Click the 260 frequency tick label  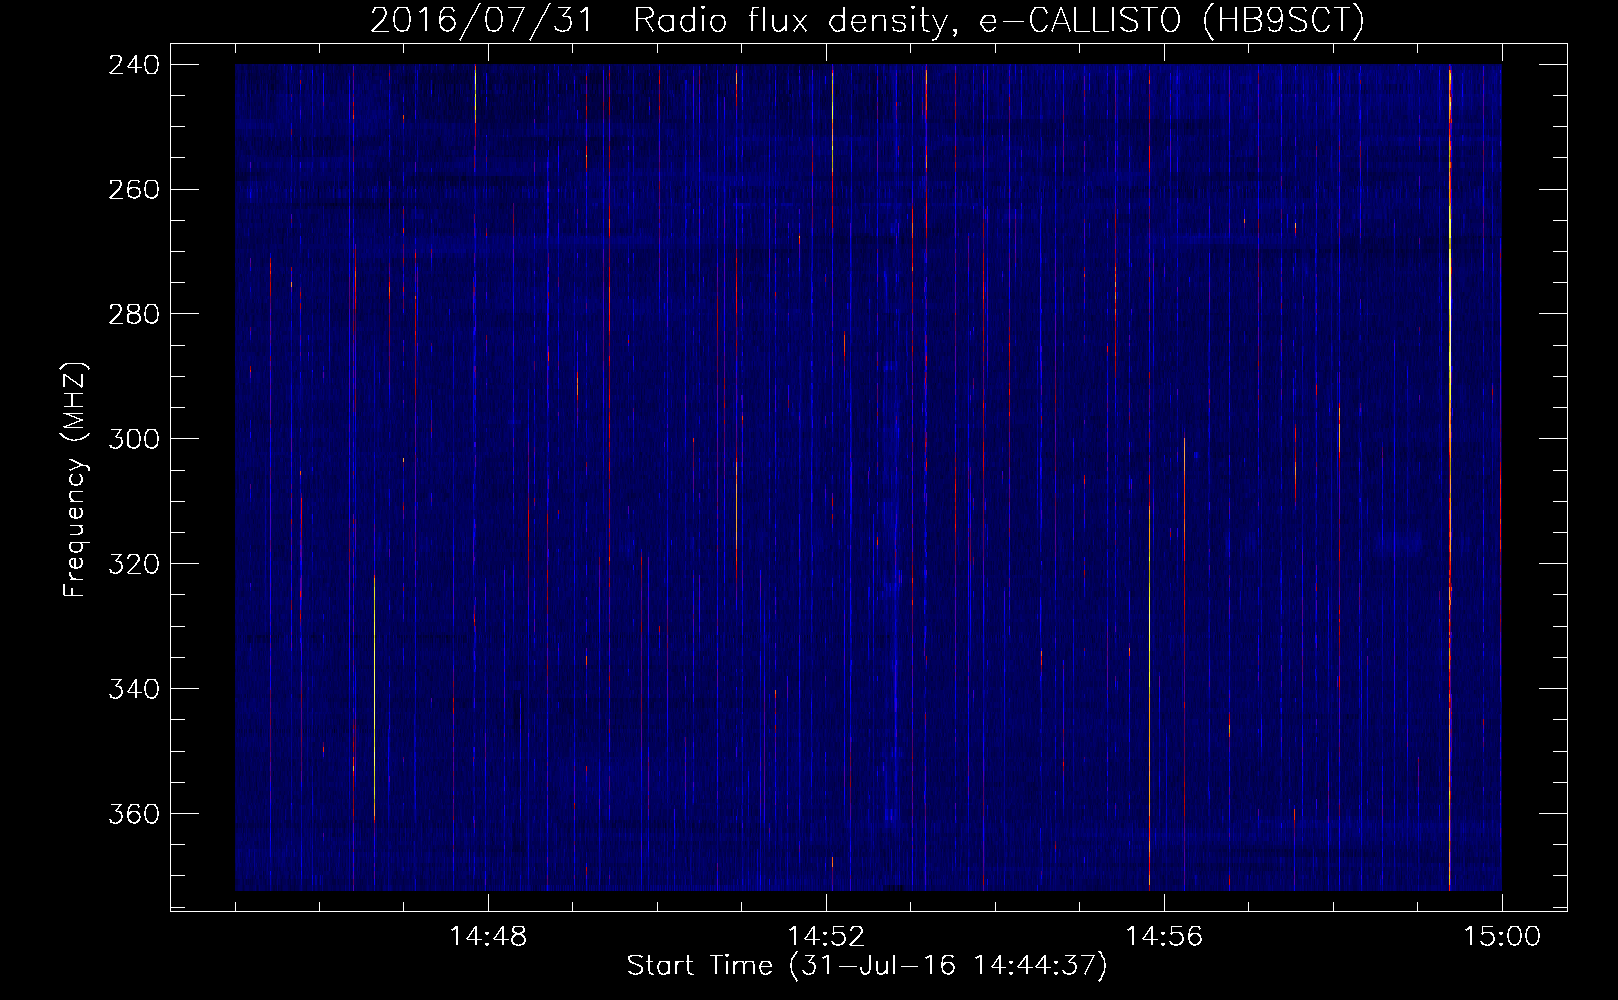pos(133,189)
